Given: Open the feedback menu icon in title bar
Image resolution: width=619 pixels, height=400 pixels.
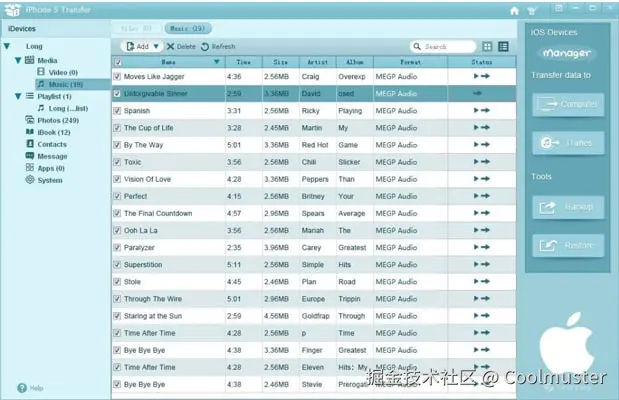Looking at the screenshot, I should (559, 8).
